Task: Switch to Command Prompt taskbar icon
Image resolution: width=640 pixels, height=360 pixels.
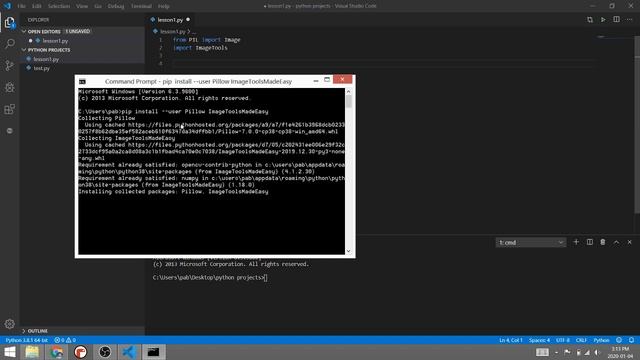Action: coord(153,352)
